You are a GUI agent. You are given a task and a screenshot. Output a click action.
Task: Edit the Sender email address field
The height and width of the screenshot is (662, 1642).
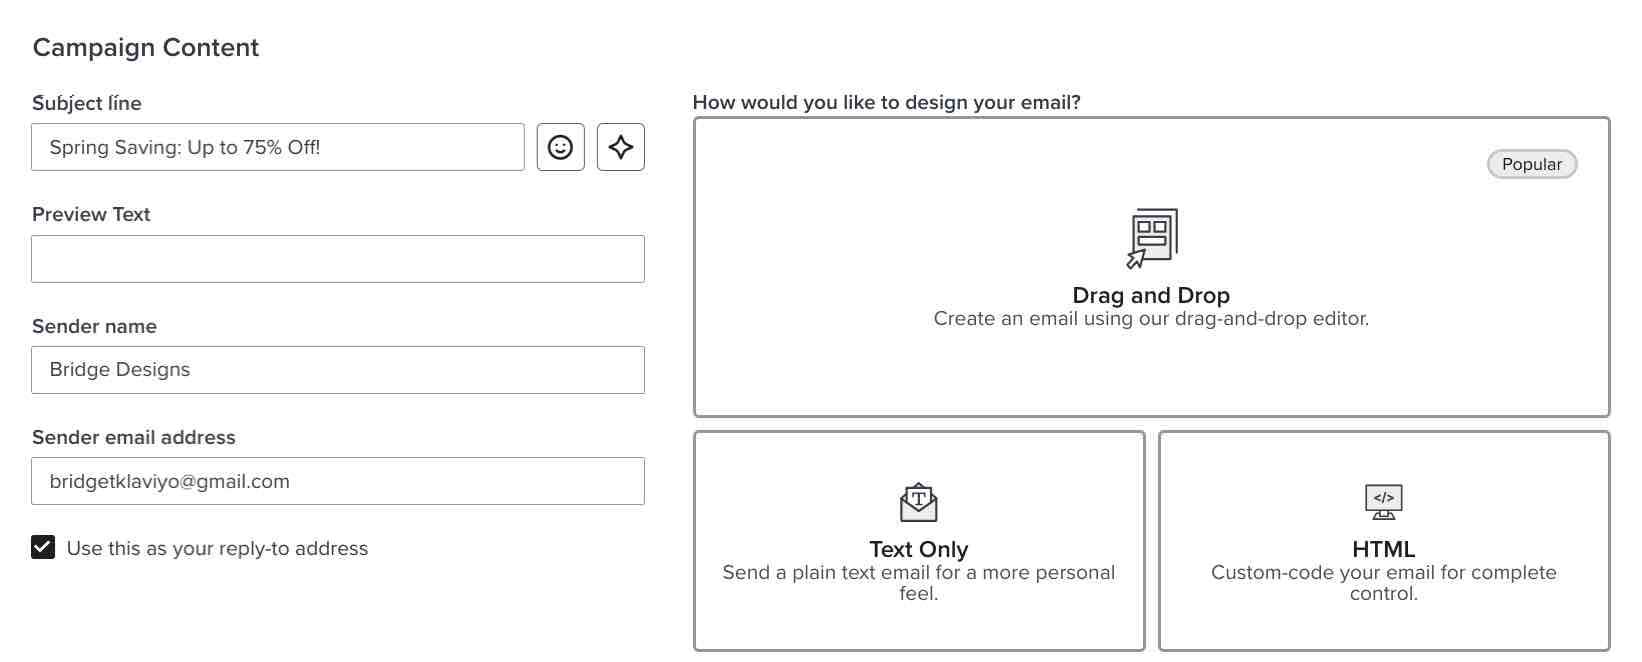[x=338, y=481]
